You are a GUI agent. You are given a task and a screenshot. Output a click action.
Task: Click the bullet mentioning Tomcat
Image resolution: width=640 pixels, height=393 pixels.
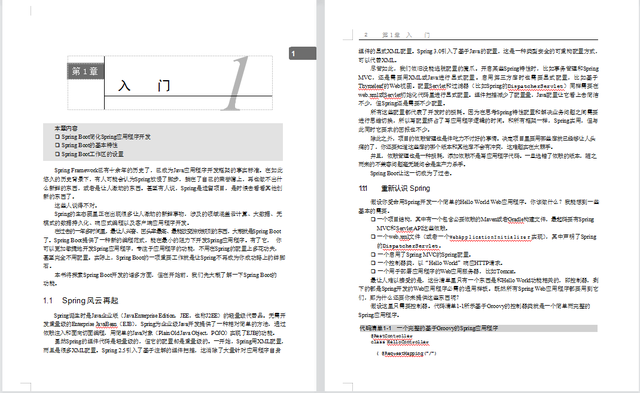[x=443, y=271]
